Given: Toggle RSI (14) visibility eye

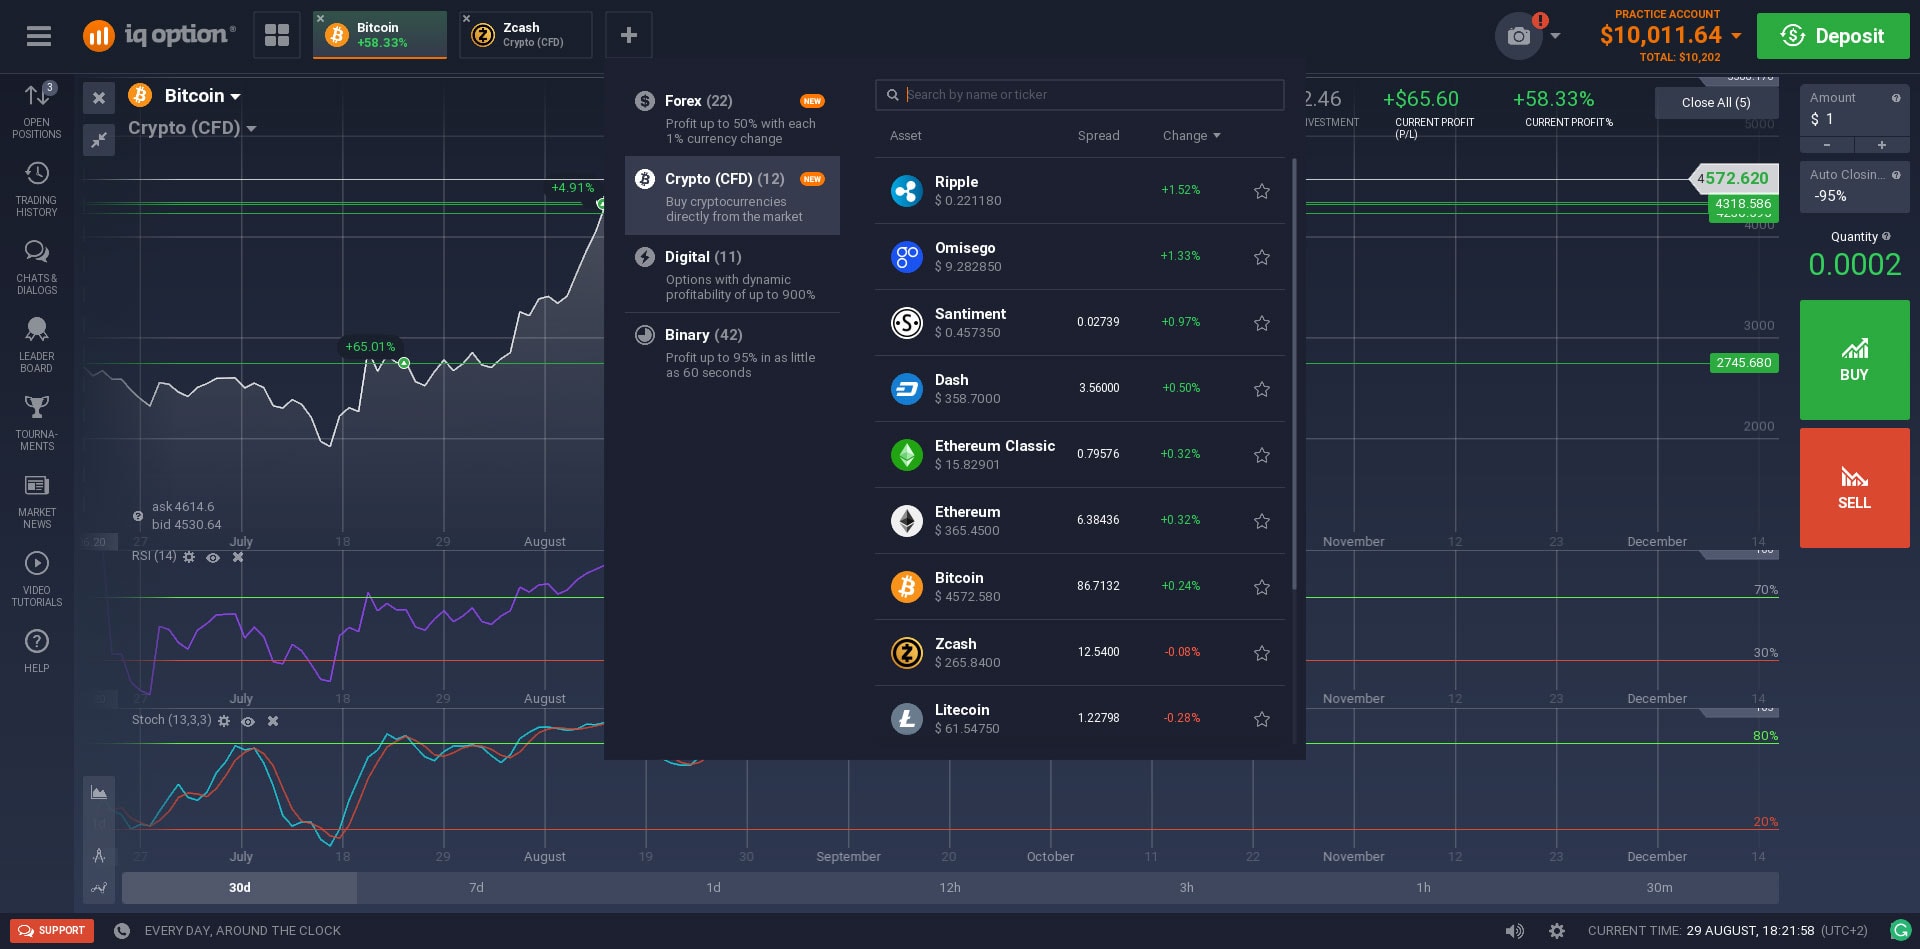Looking at the screenshot, I should [213, 557].
